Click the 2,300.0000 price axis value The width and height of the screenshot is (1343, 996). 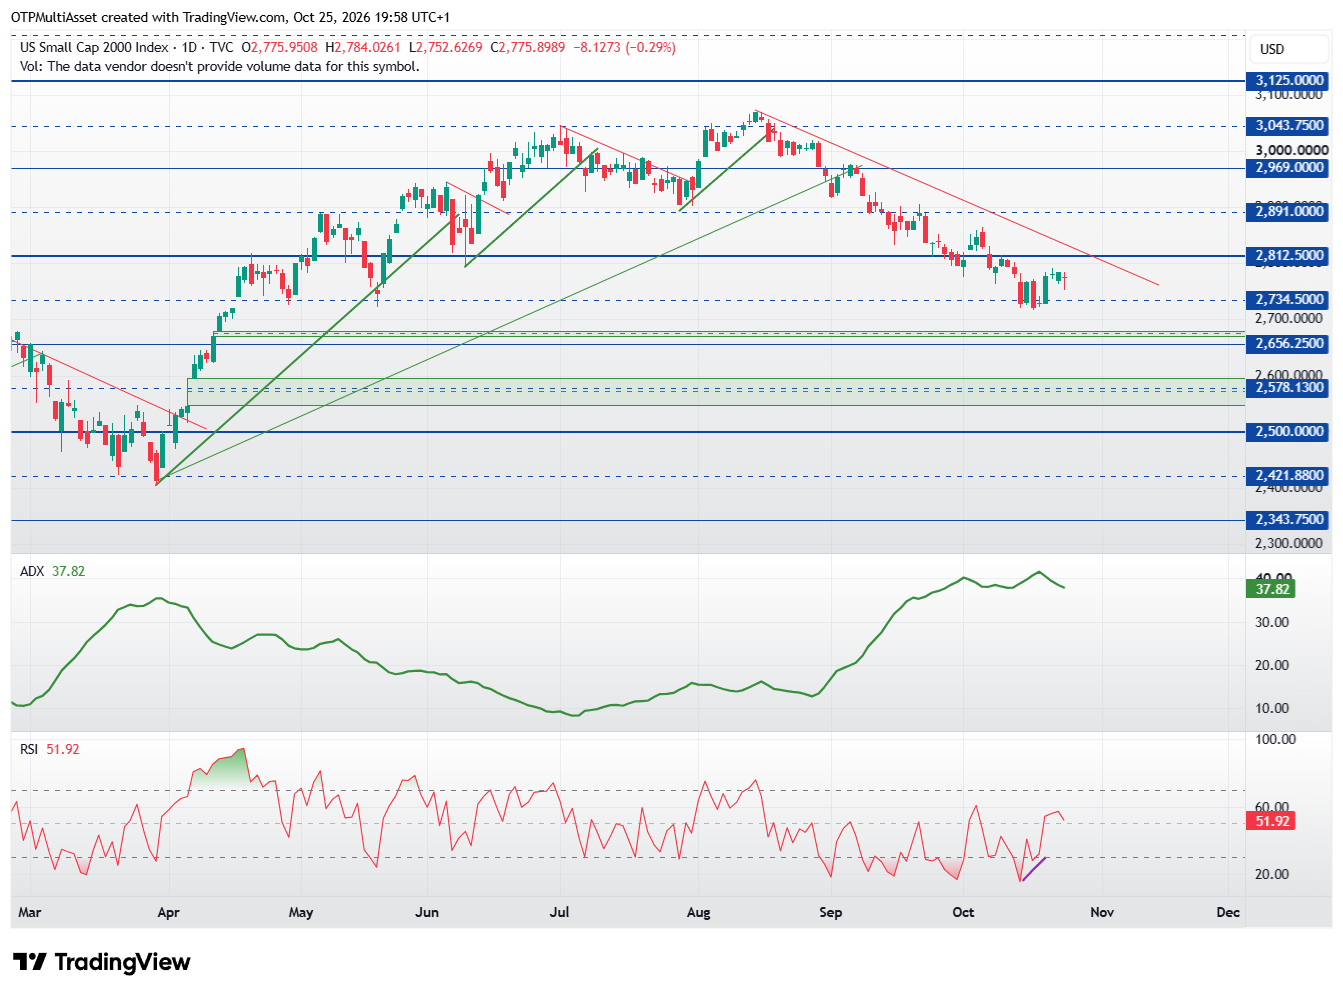pyautogui.click(x=1291, y=543)
